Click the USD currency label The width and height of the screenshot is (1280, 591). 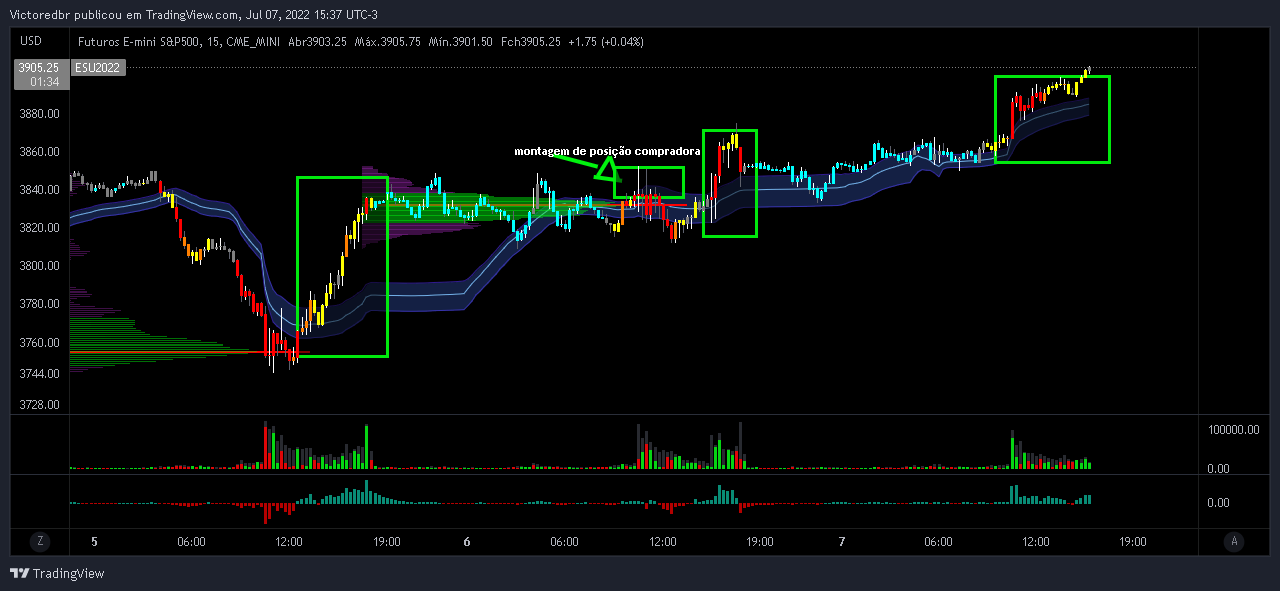31,41
